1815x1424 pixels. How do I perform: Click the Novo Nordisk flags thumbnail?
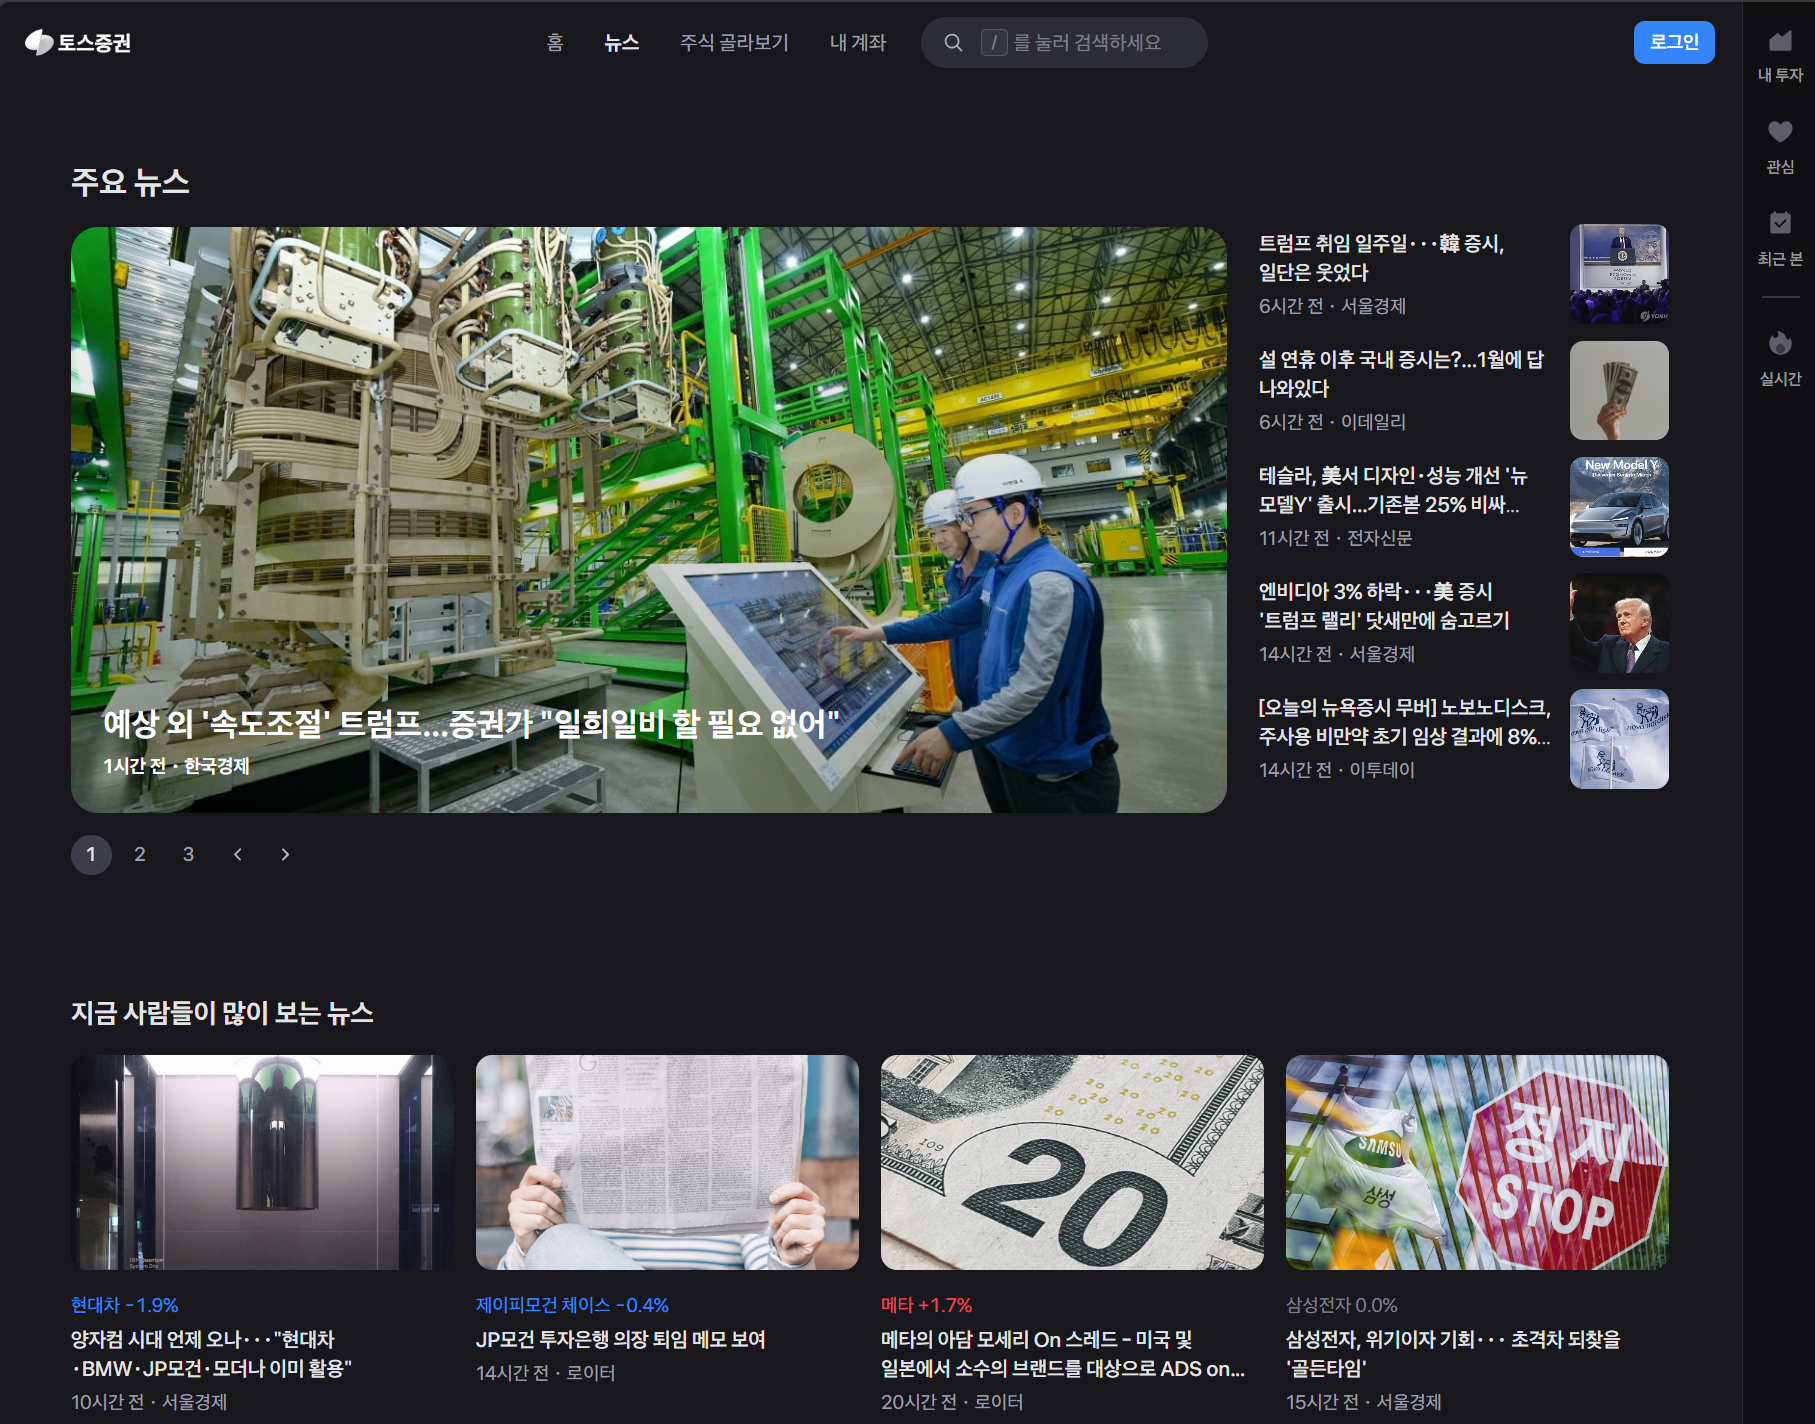coord(1619,739)
